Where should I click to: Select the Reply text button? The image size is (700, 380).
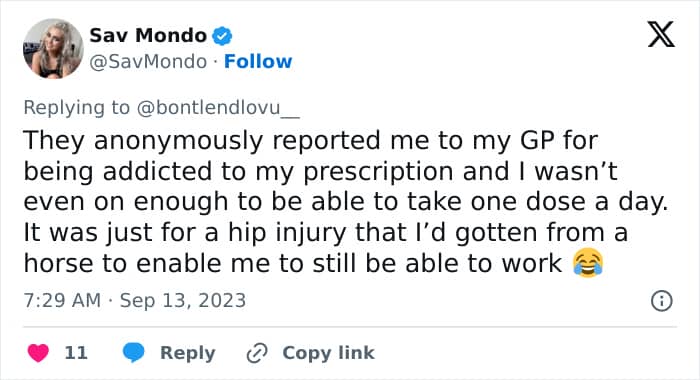point(188,353)
